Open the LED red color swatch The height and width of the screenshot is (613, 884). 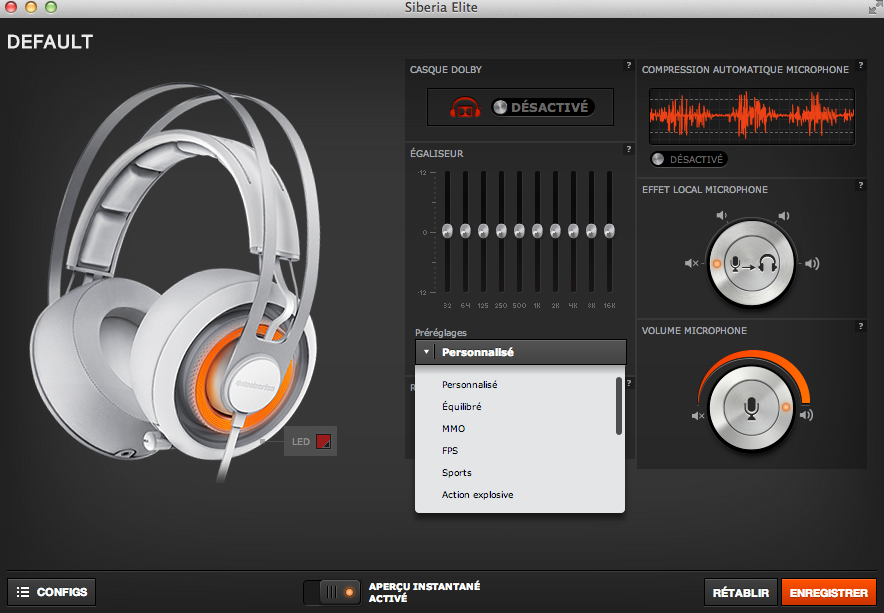323,441
